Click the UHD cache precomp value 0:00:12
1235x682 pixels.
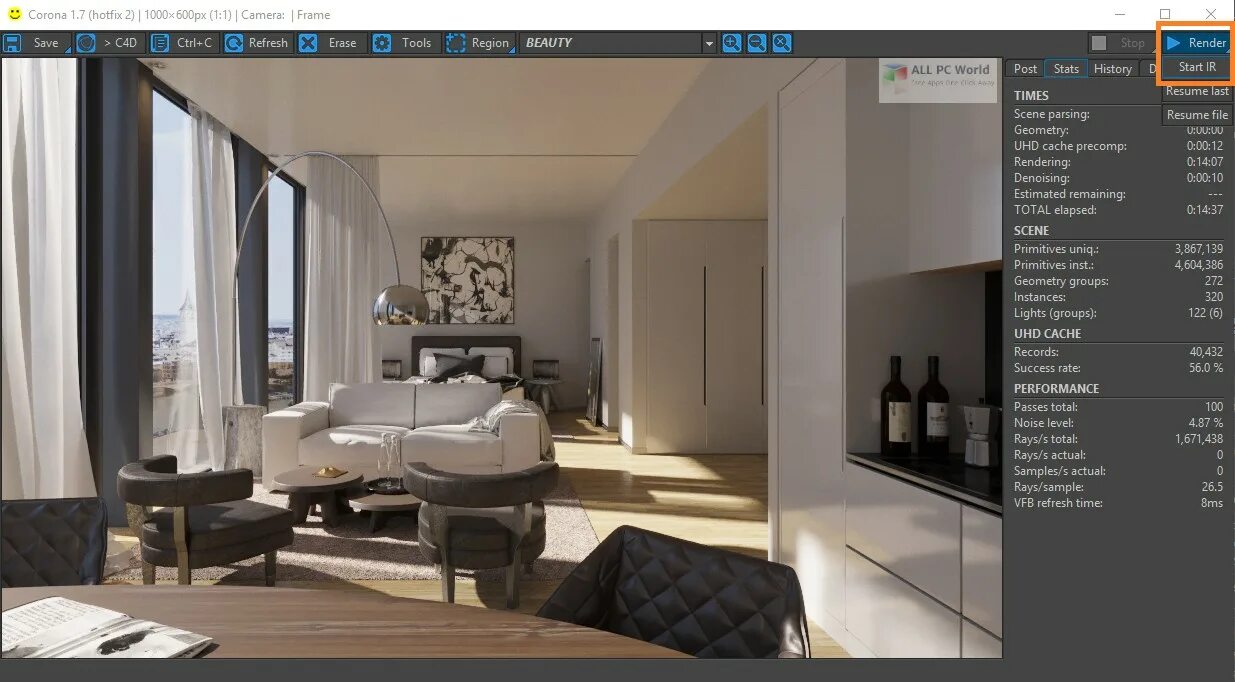pyautogui.click(x=1204, y=146)
